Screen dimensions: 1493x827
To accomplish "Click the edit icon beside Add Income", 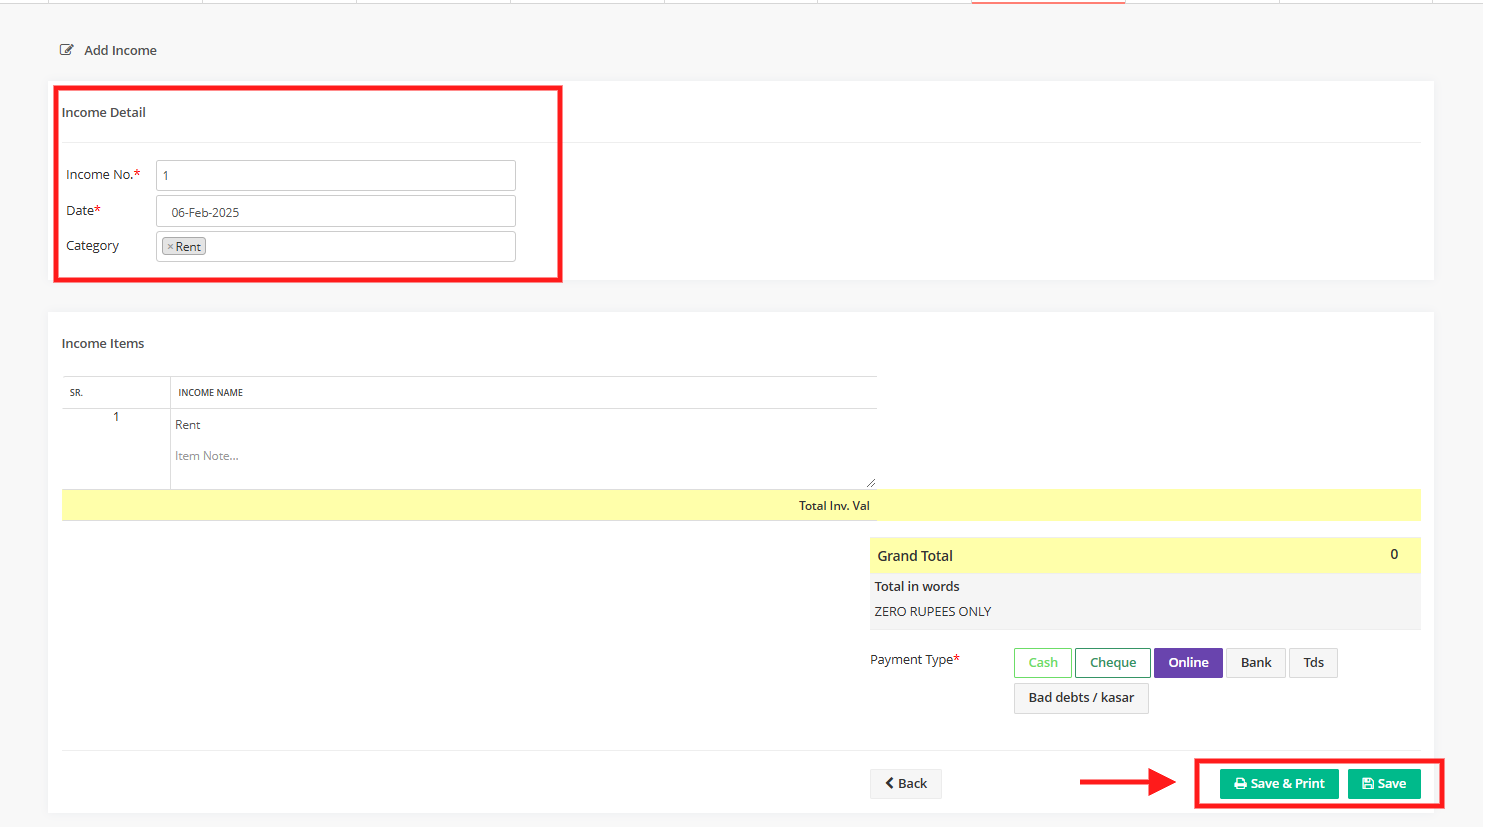I will pos(67,50).
